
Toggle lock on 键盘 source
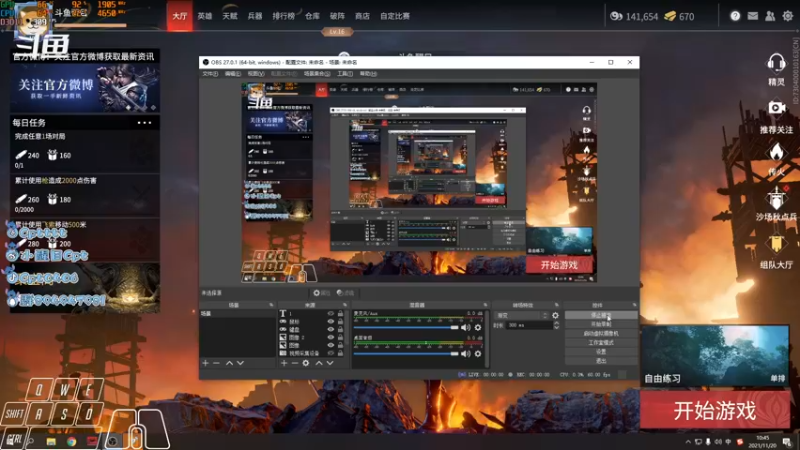tap(340, 330)
